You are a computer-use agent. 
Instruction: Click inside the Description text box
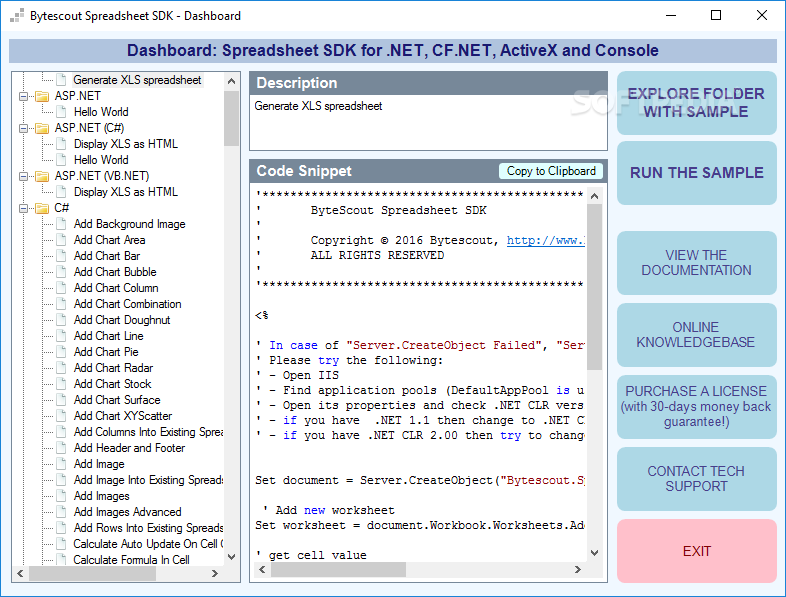[x=428, y=122]
